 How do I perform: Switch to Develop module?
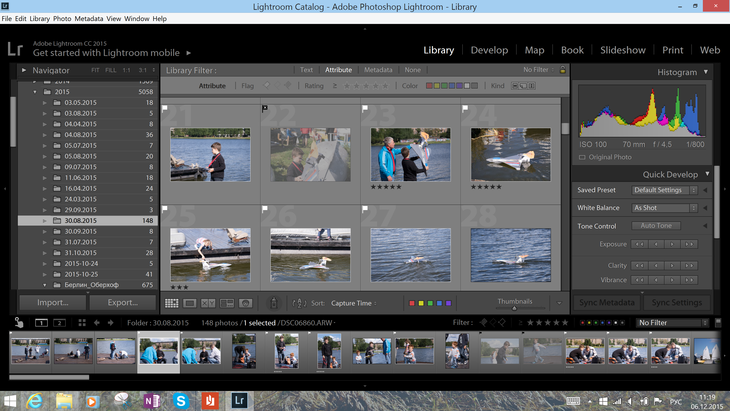pyautogui.click(x=489, y=50)
